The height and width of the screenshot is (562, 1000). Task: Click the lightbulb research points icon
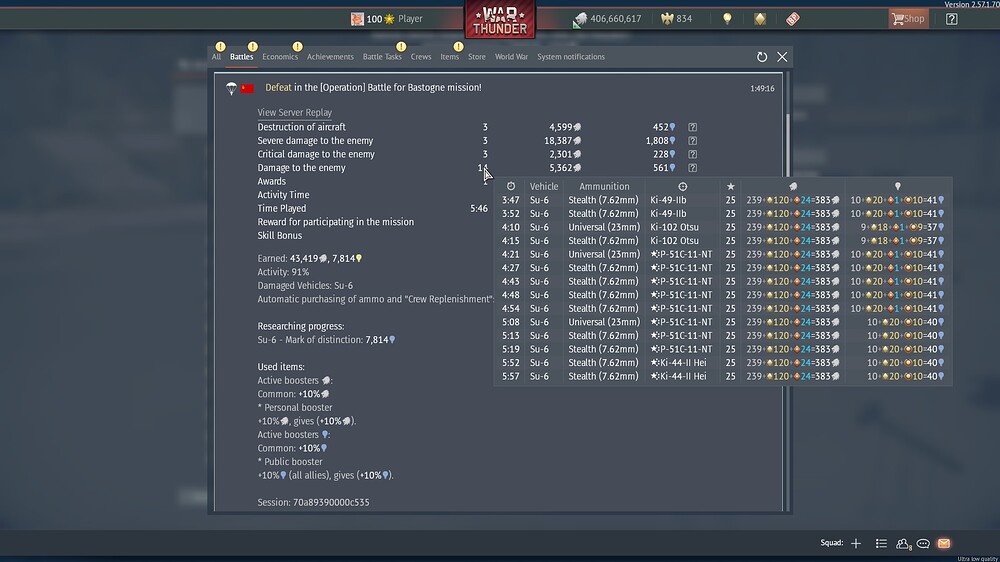click(x=727, y=18)
